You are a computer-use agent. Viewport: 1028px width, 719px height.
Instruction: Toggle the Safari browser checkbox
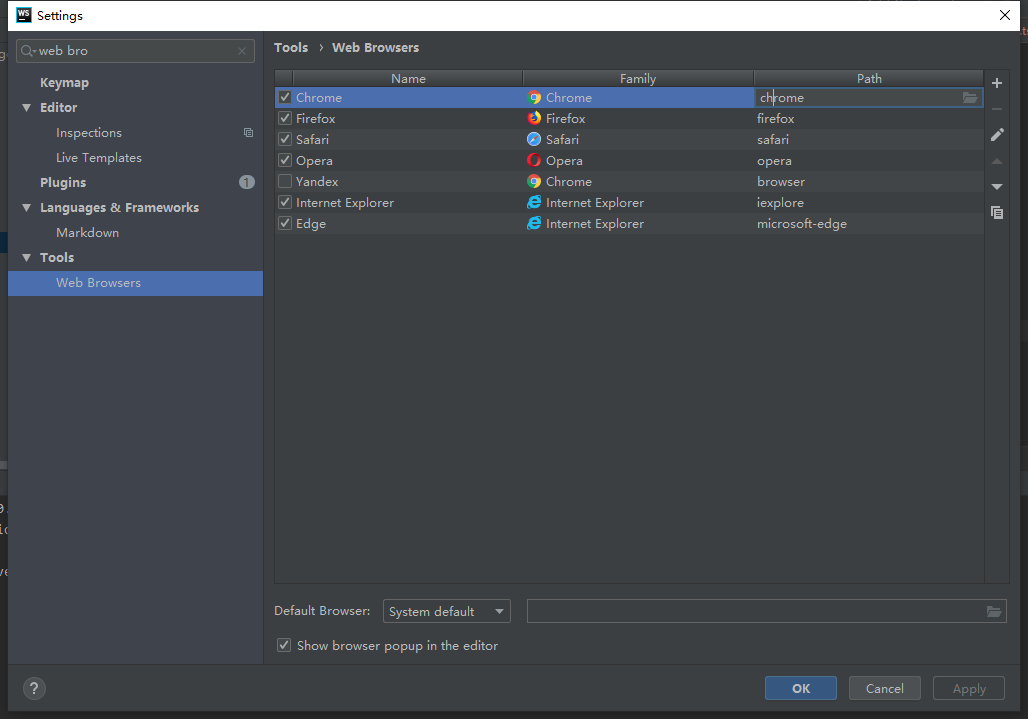pos(285,140)
